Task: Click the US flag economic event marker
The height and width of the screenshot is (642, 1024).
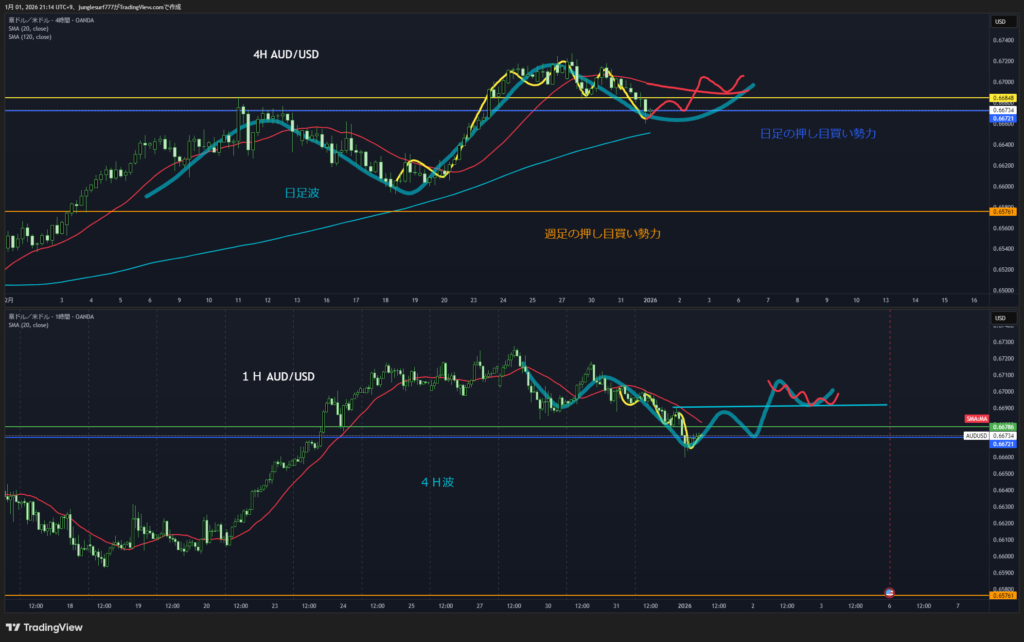Action: [890, 591]
